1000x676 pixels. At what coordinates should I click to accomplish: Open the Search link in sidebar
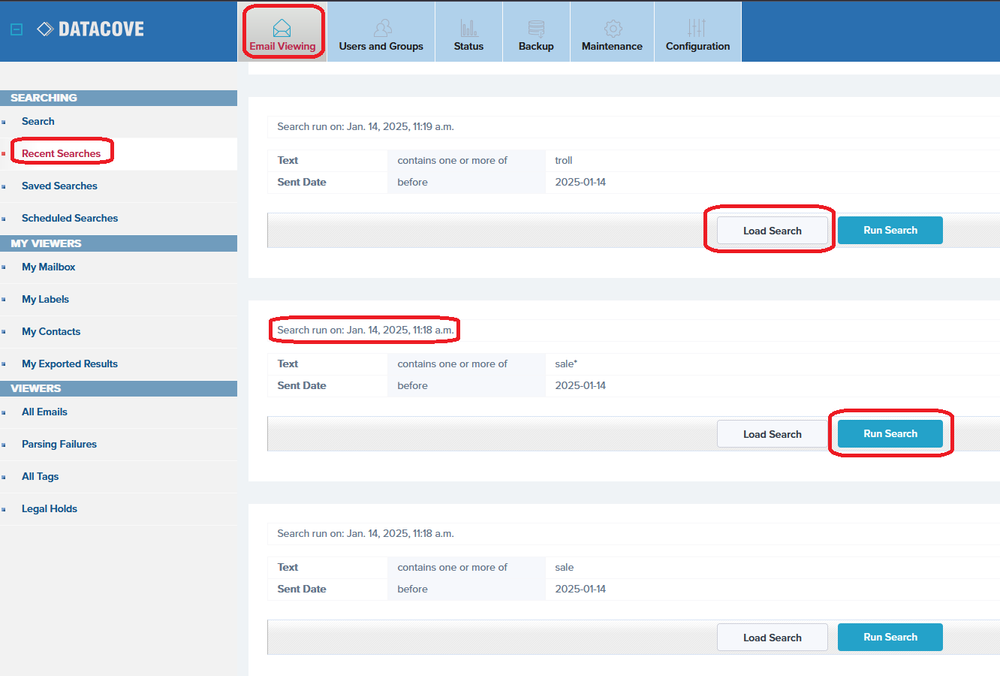(38, 121)
